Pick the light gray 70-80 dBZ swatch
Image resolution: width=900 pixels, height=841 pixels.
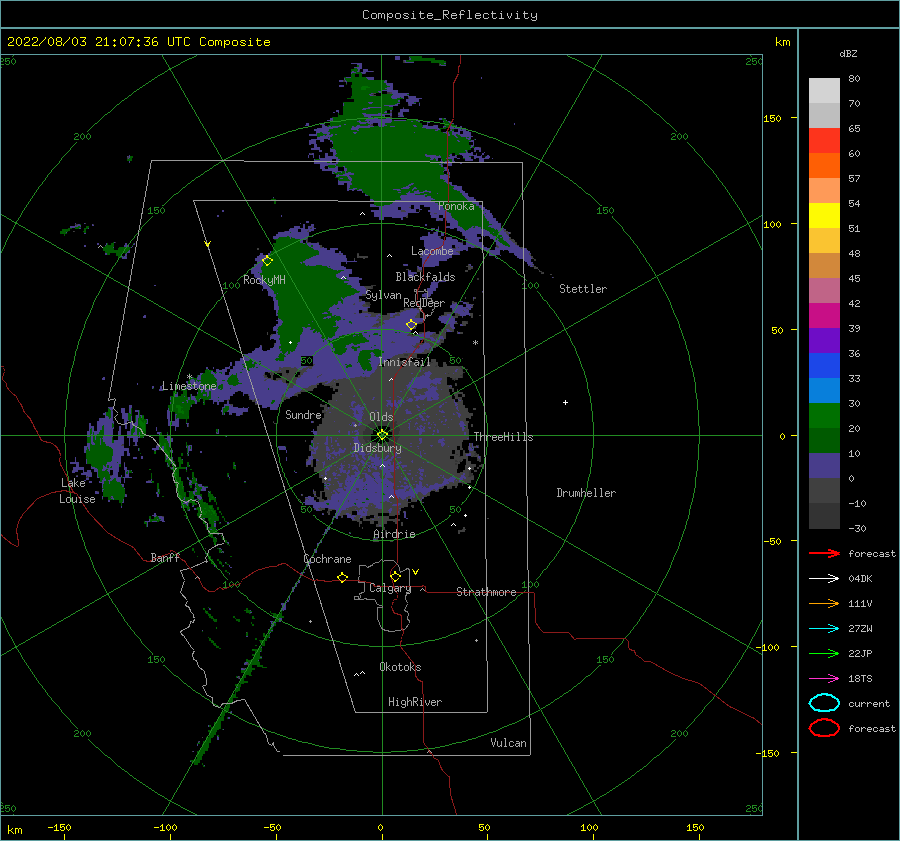(x=824, y=91)
